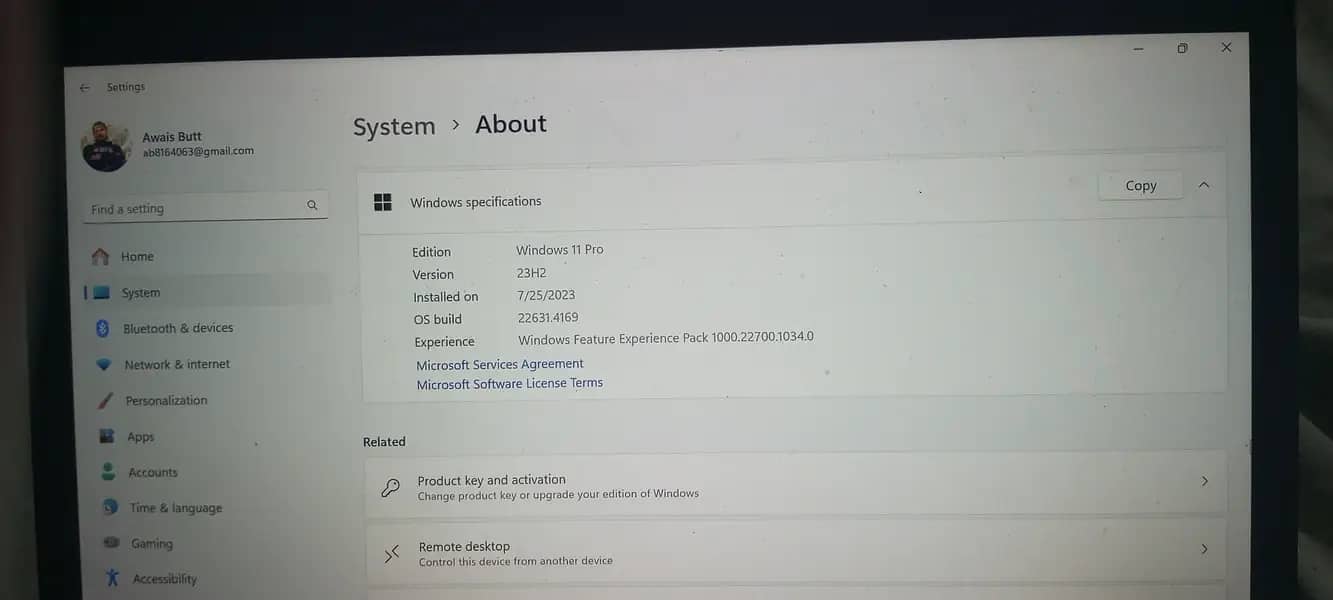Image resolution: width=1333 pixels, height=600 pixels.
Task: Select Time & language in sidebar
Action: [x=175, y=508]
